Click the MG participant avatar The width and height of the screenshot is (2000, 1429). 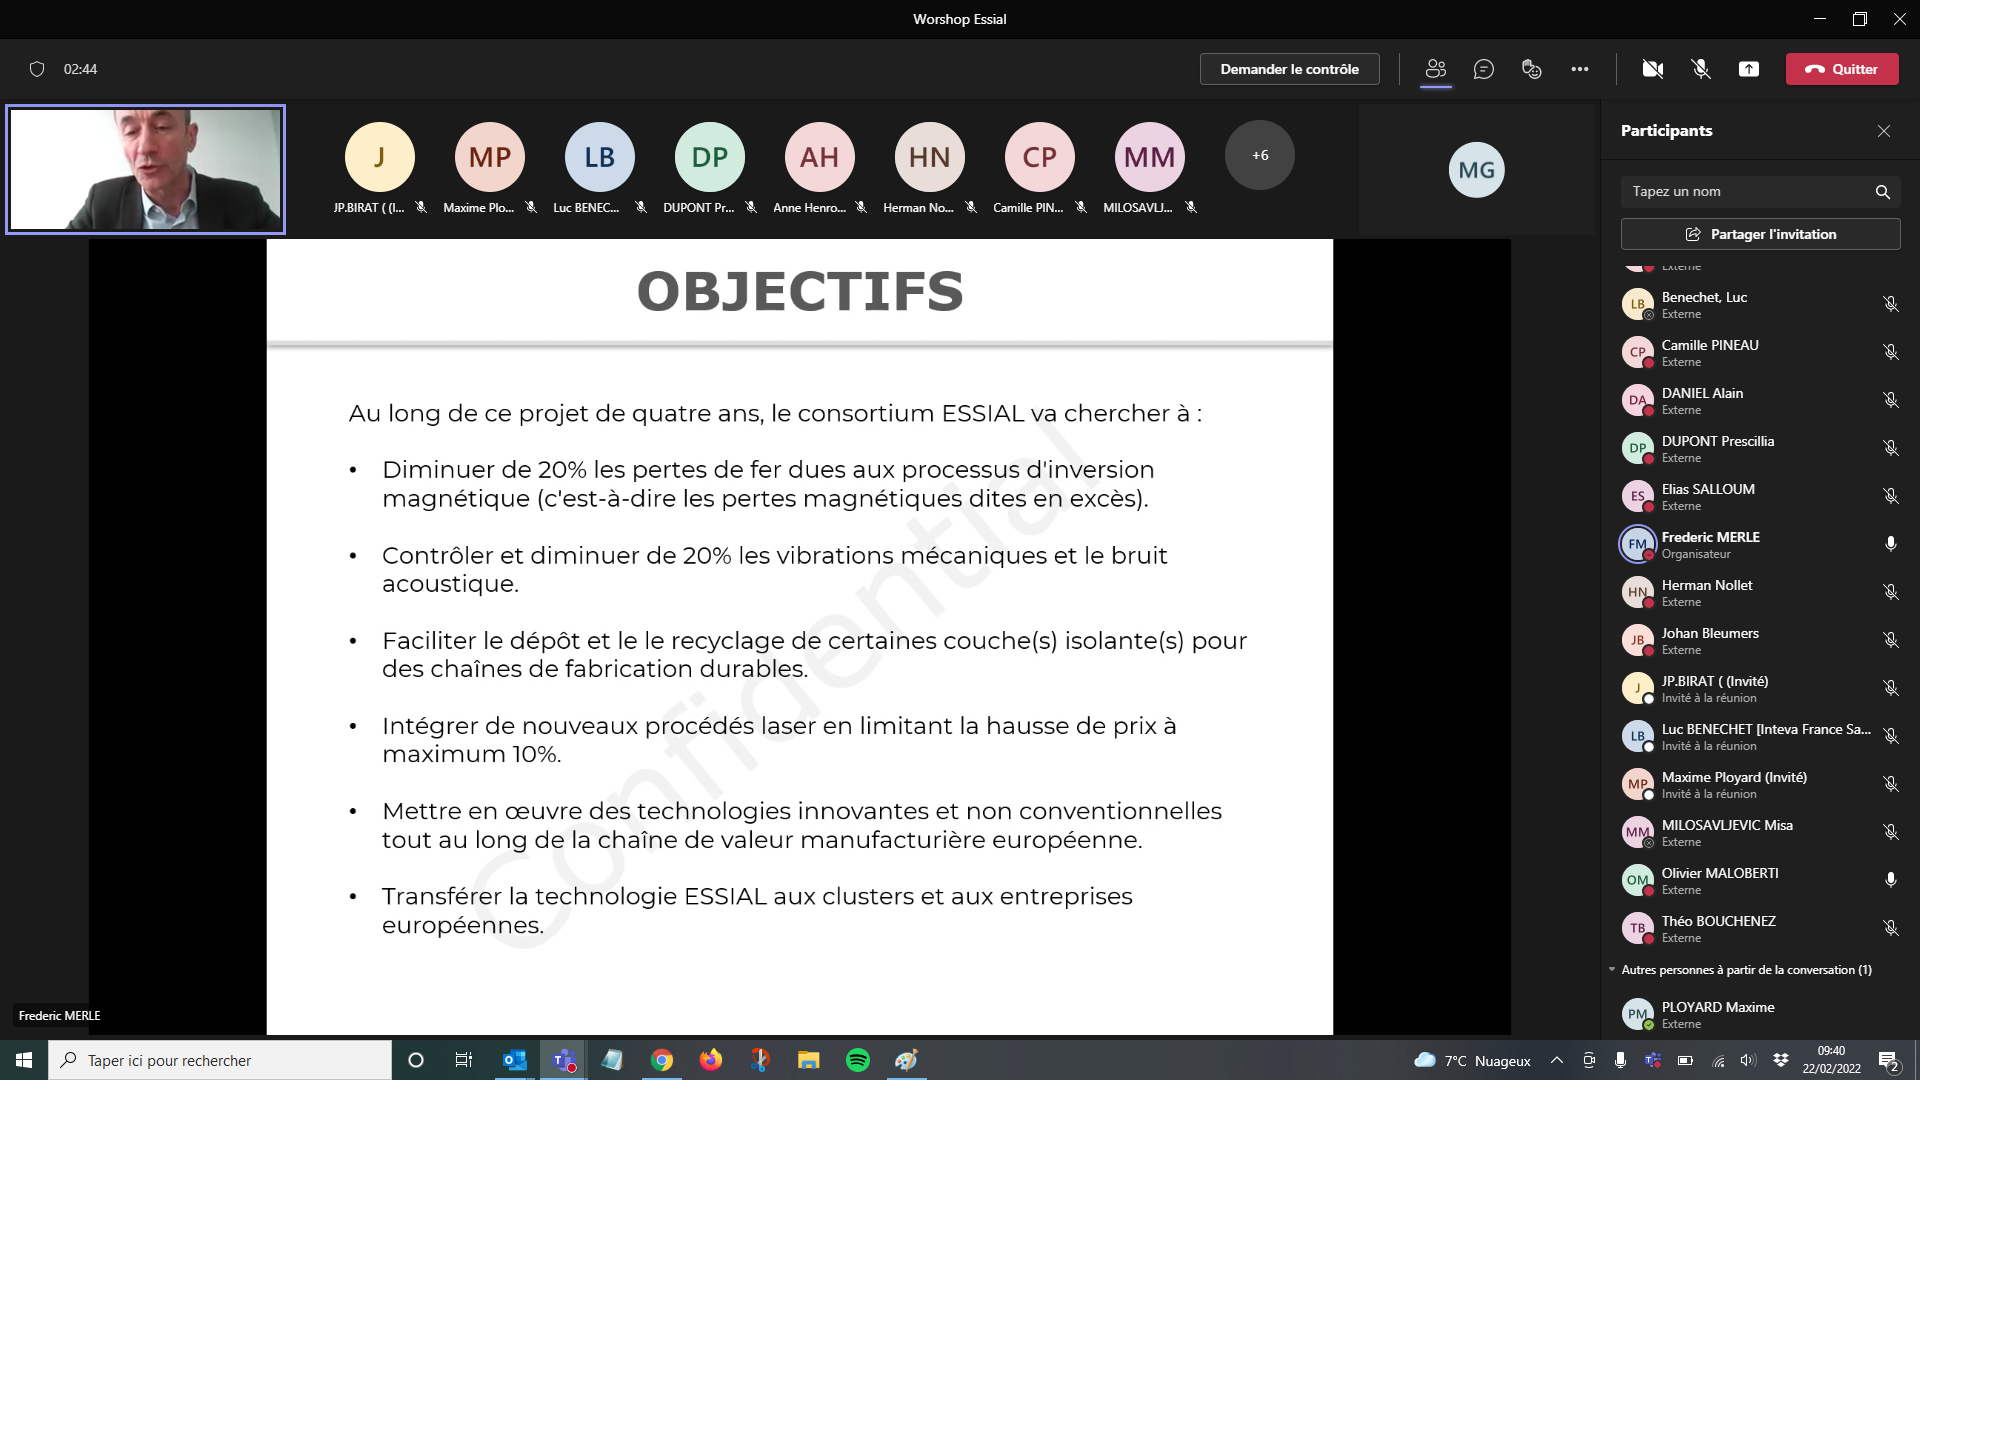(1476, 170)
